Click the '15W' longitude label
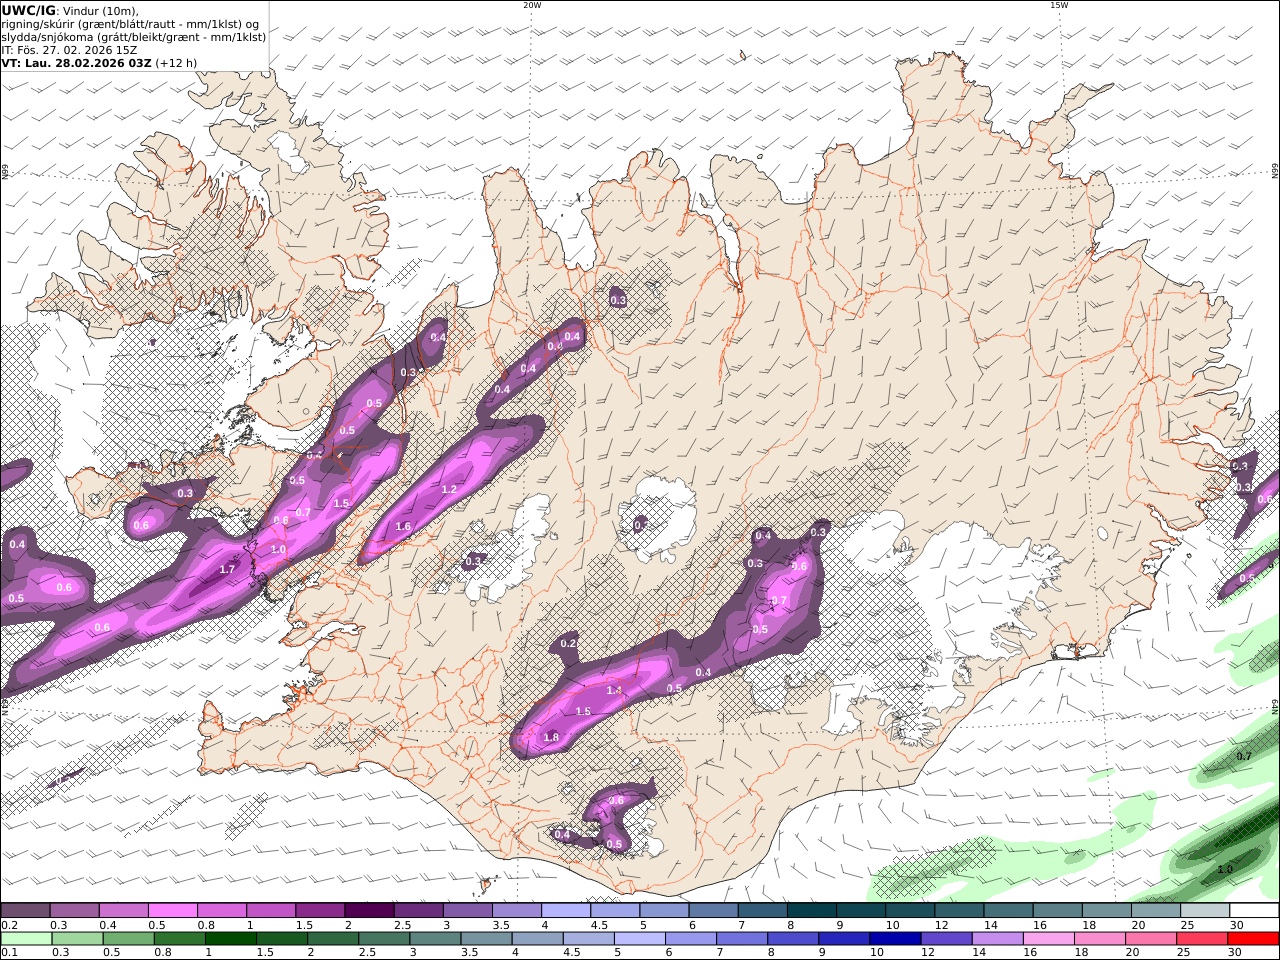The height and width of the screenshot is (960, 1280). (x=1059, y=5)
